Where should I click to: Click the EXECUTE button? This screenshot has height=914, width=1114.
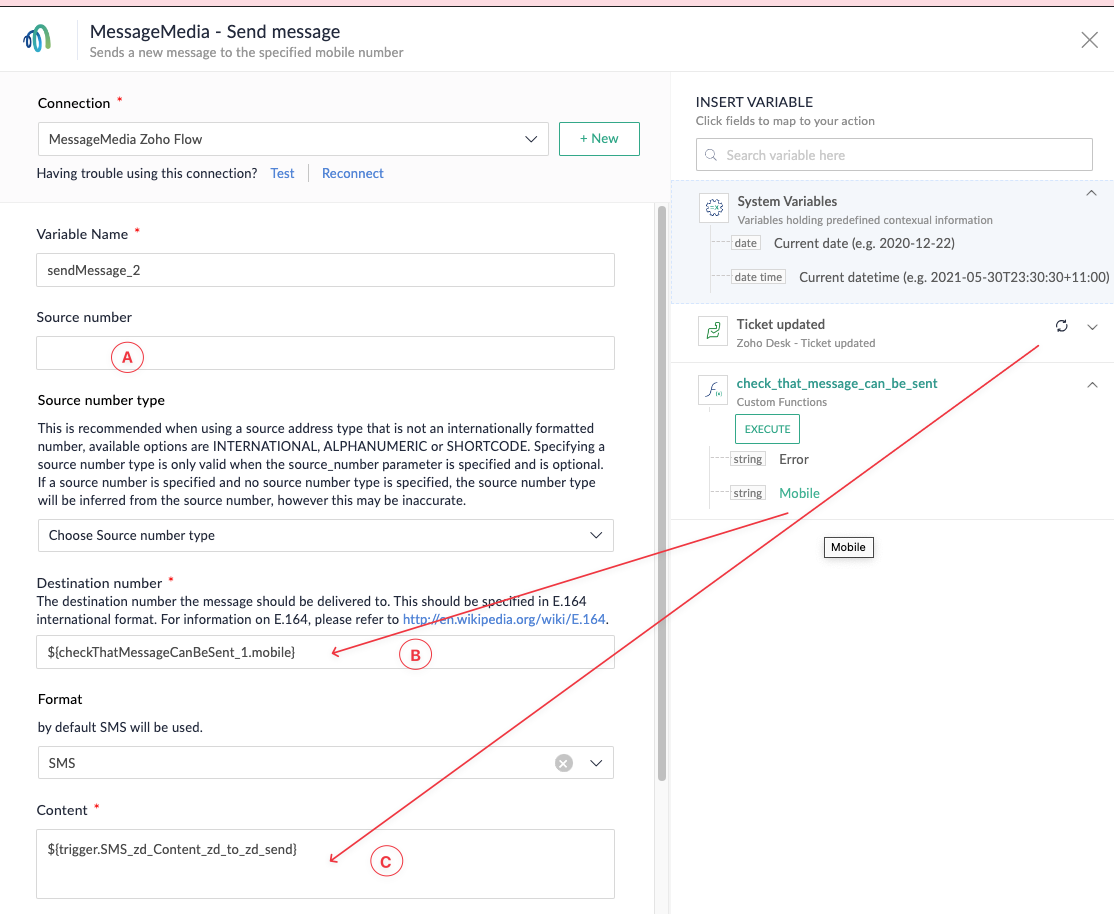click(767, 429)
